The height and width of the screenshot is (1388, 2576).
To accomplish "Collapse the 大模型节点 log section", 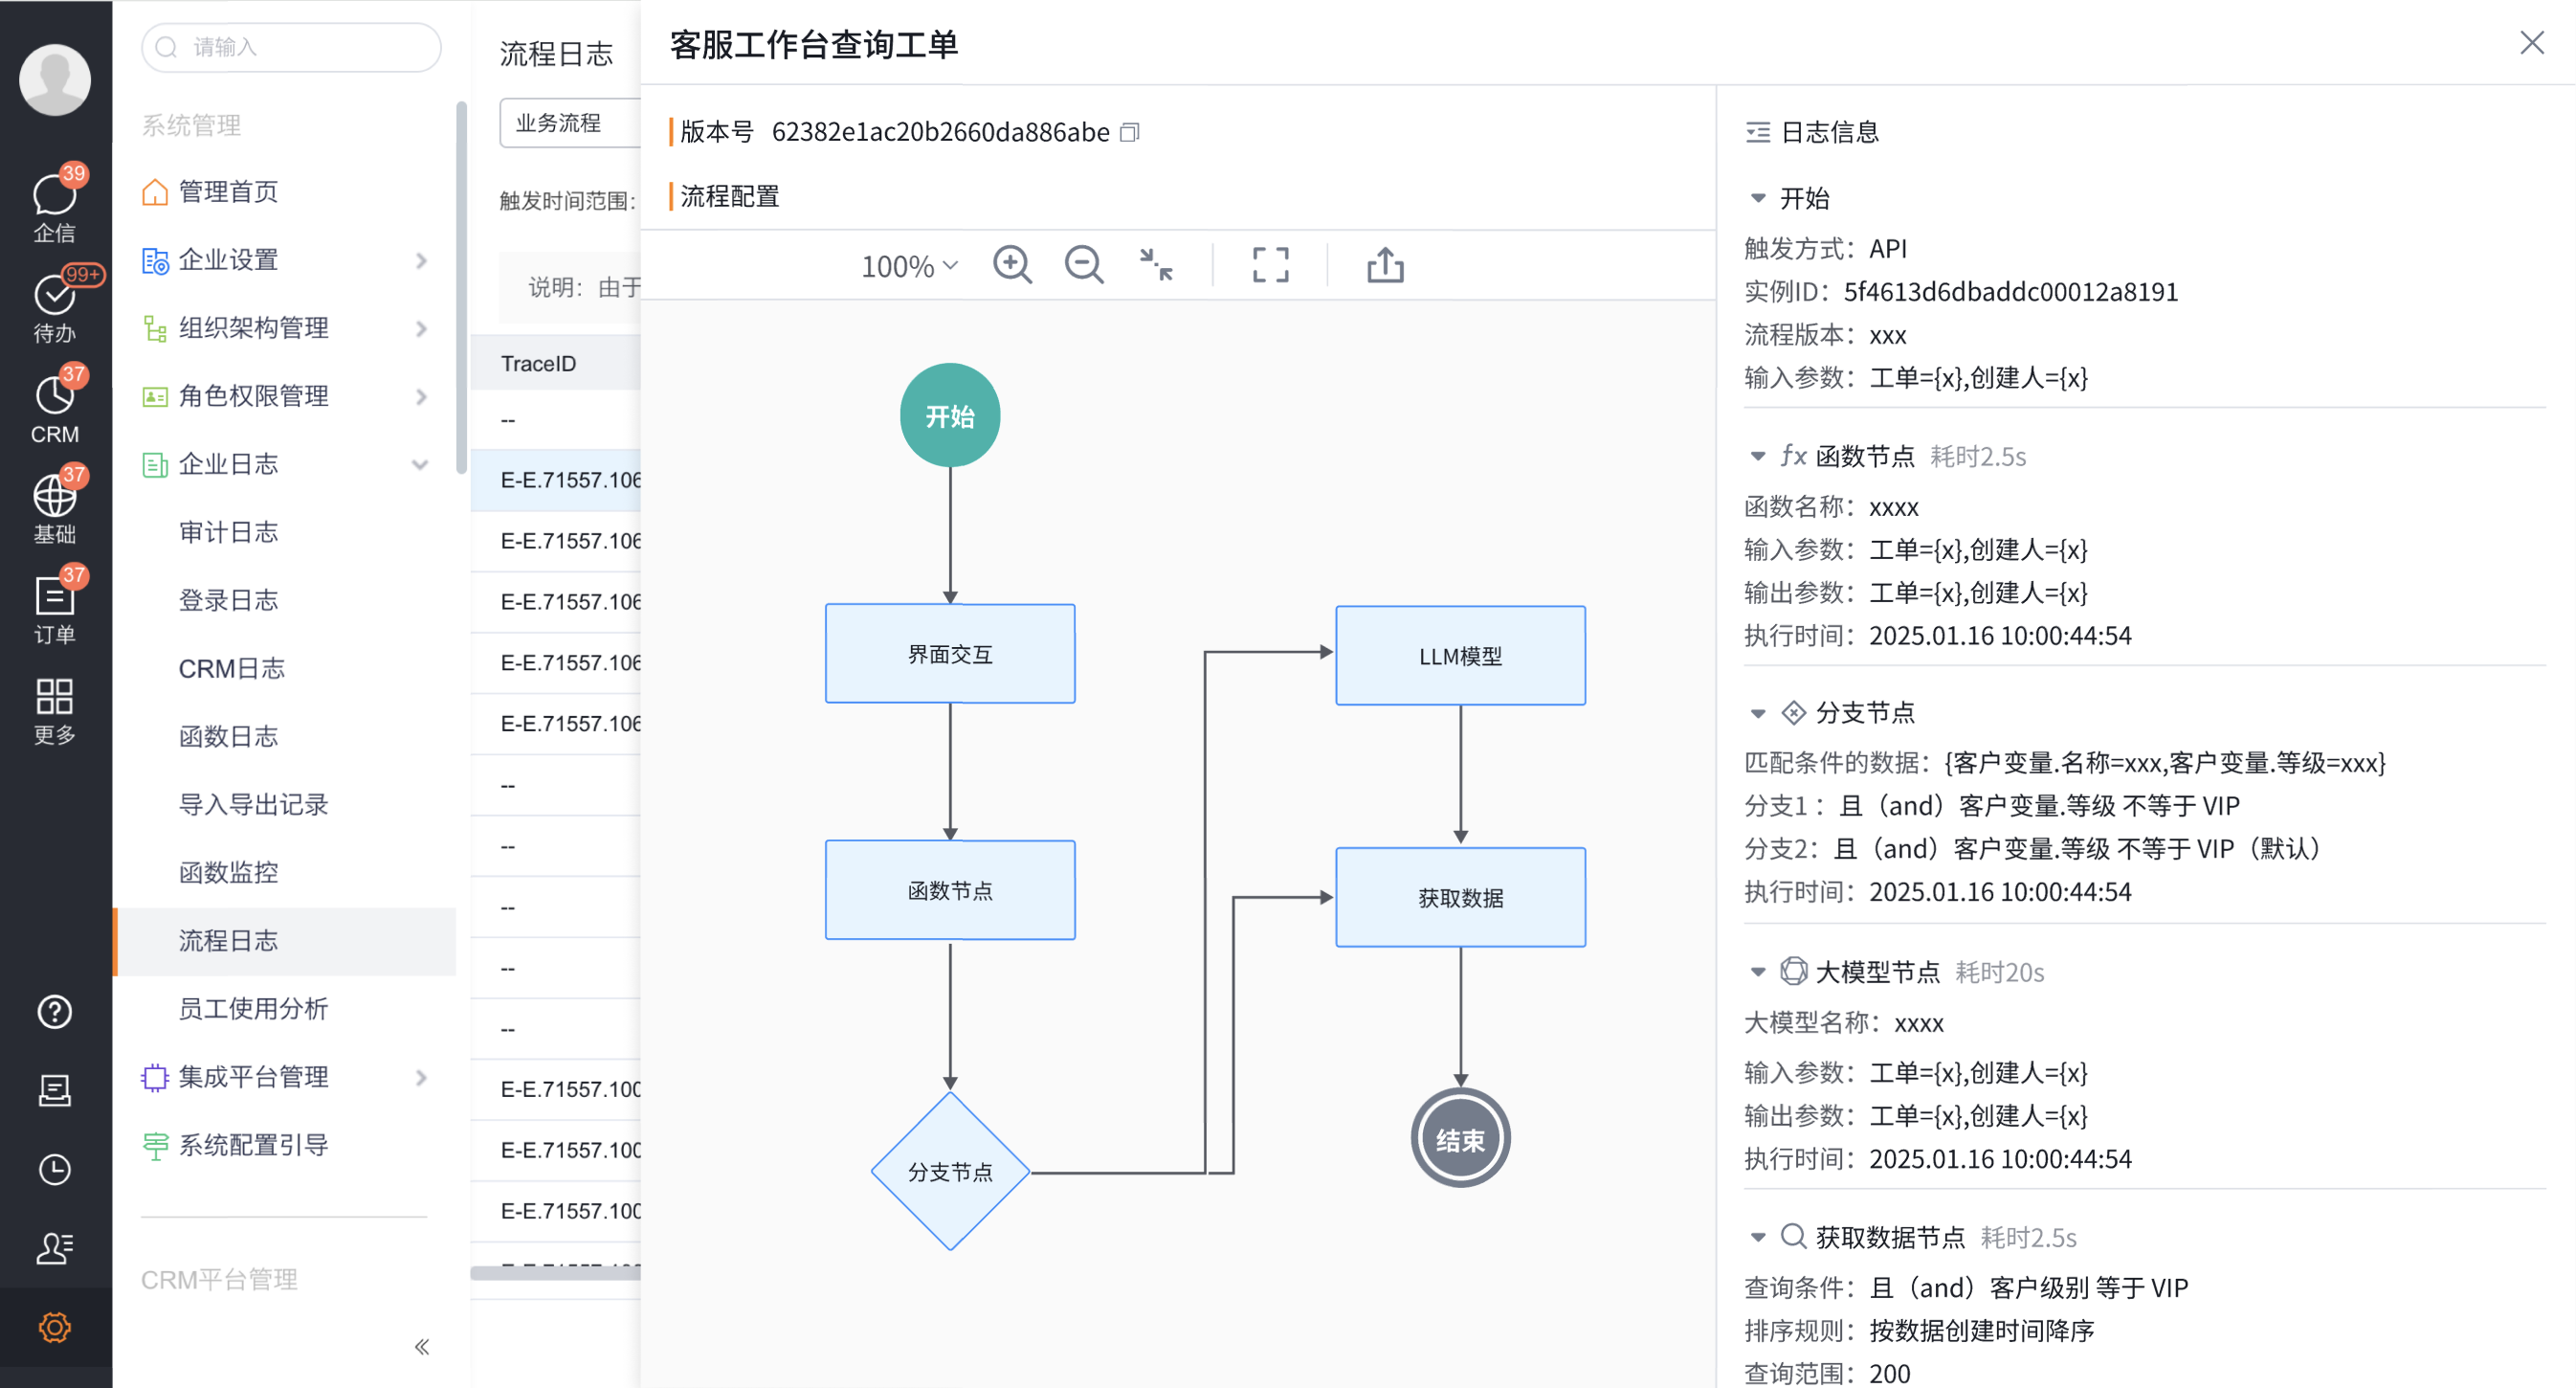I will coord(1757,971).
